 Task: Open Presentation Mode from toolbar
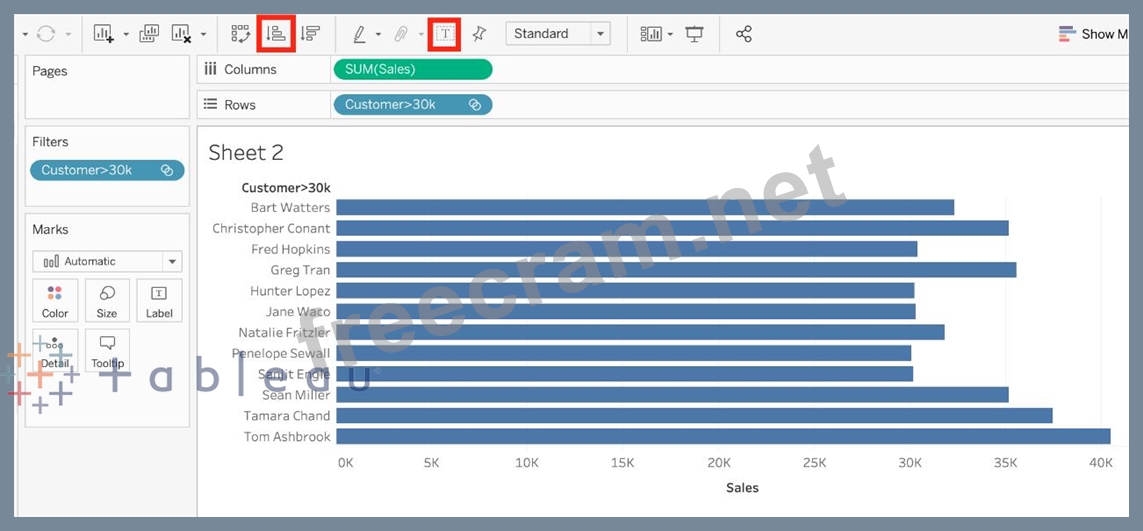pyautogui.click(x=694, y=34)
